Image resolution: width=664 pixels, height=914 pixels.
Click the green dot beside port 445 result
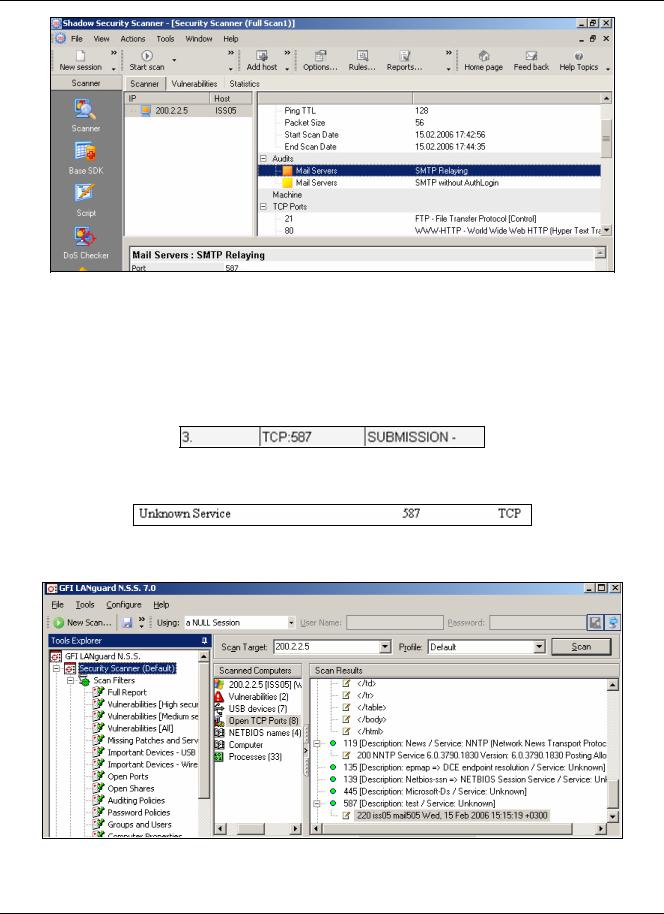coord(333,792)
